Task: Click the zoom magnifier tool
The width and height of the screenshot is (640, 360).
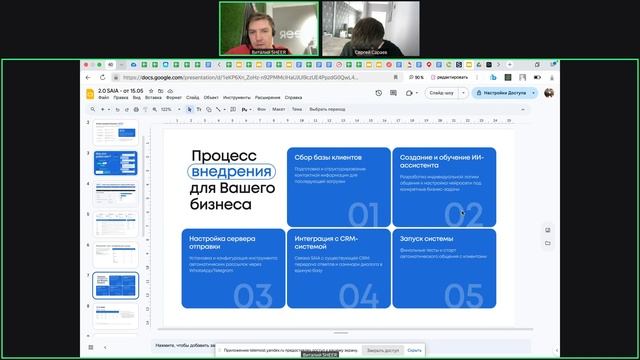Action: [x=155, y=109]
